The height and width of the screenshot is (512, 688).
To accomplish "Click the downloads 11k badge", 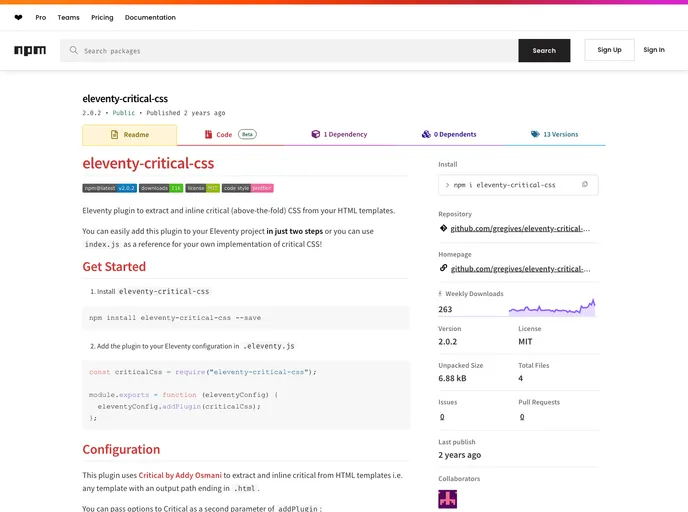I will click(161, 188).
